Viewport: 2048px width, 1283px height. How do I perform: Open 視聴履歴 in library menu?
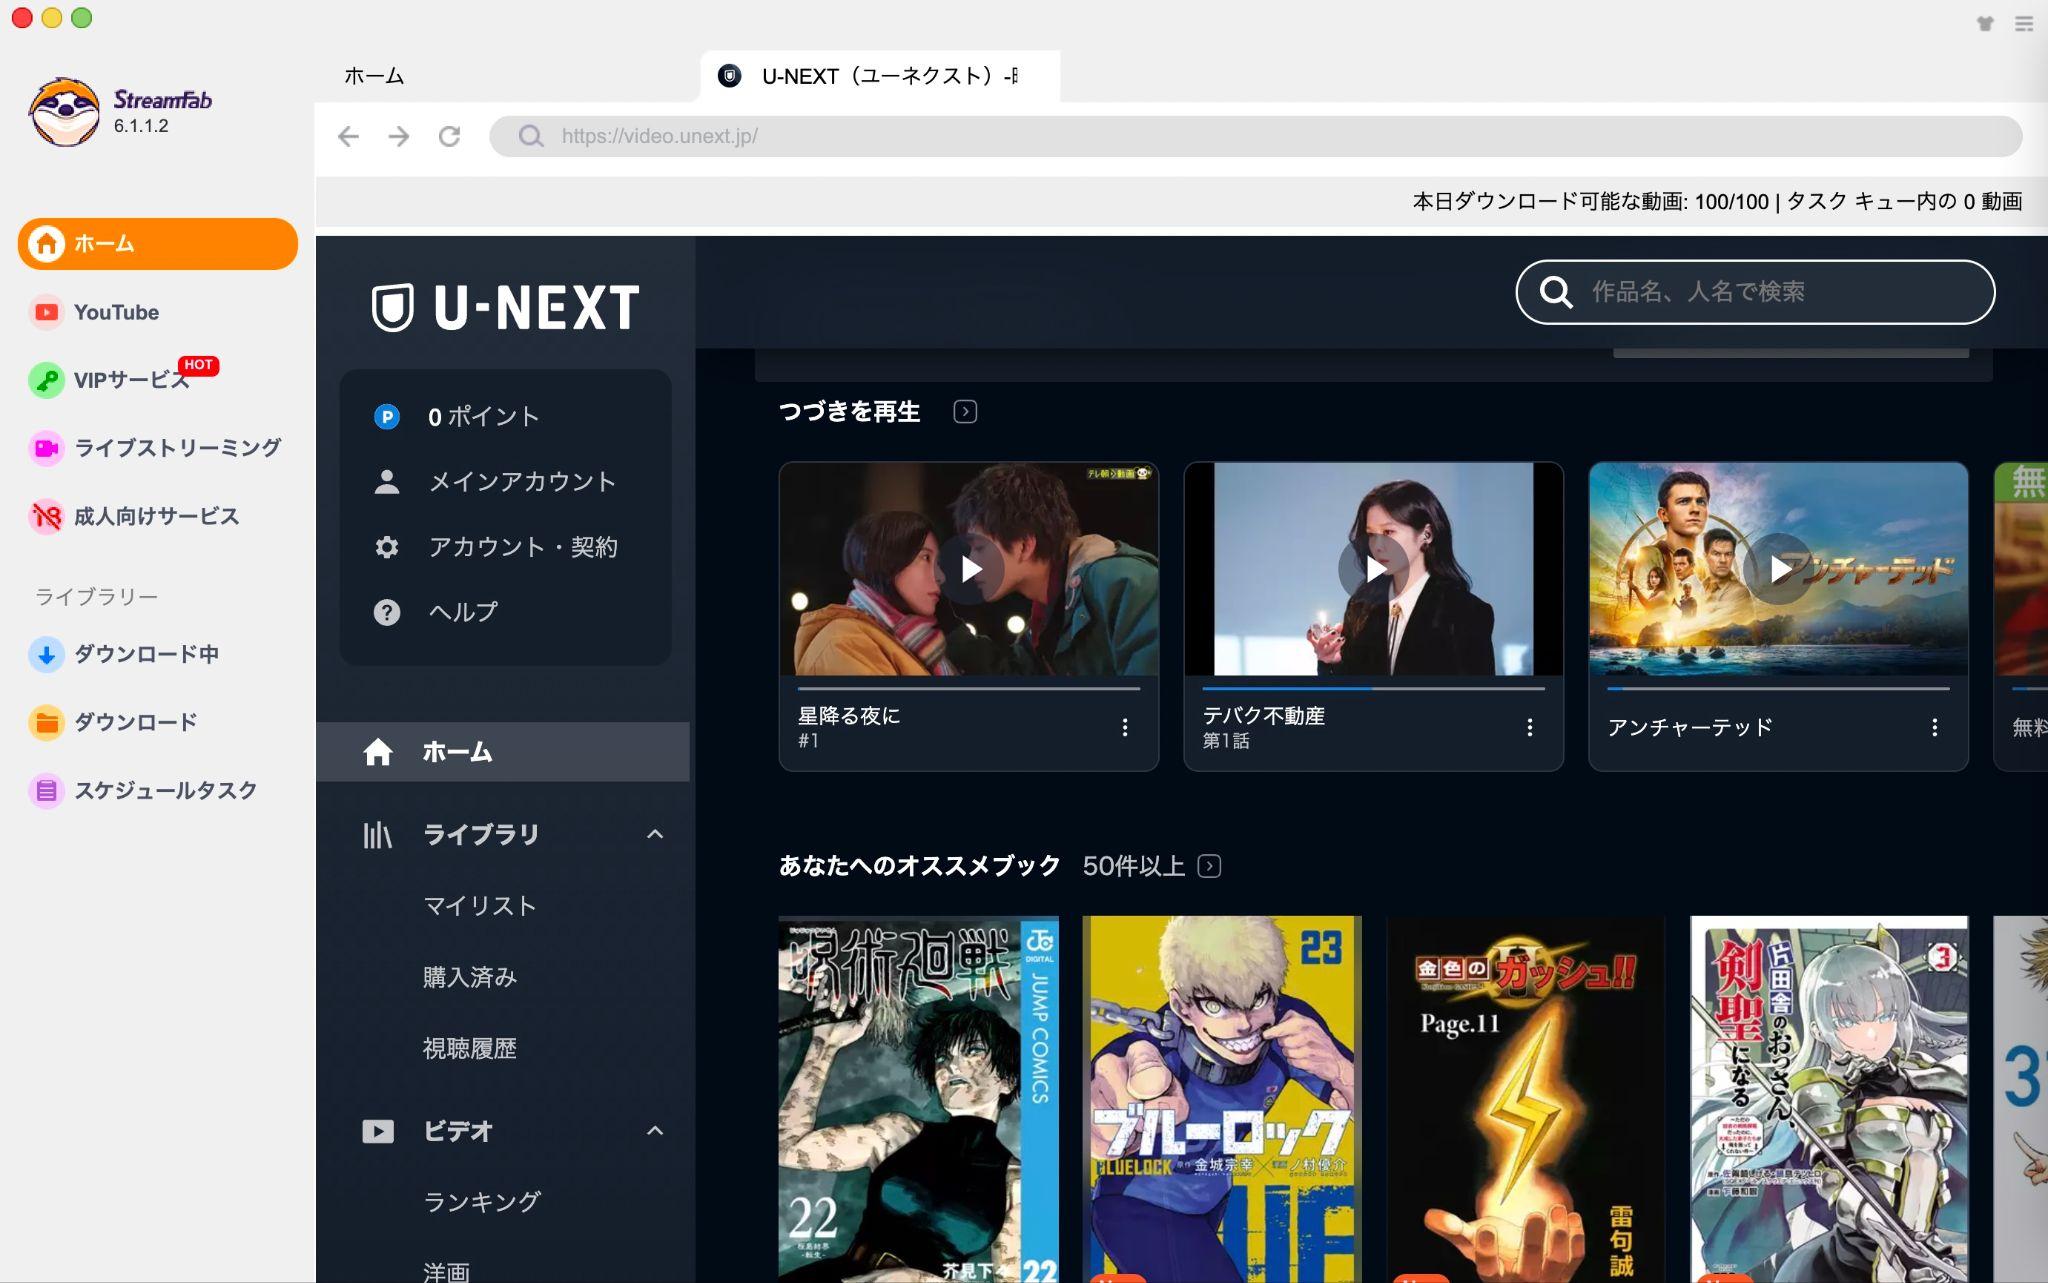pos(470,1048)
